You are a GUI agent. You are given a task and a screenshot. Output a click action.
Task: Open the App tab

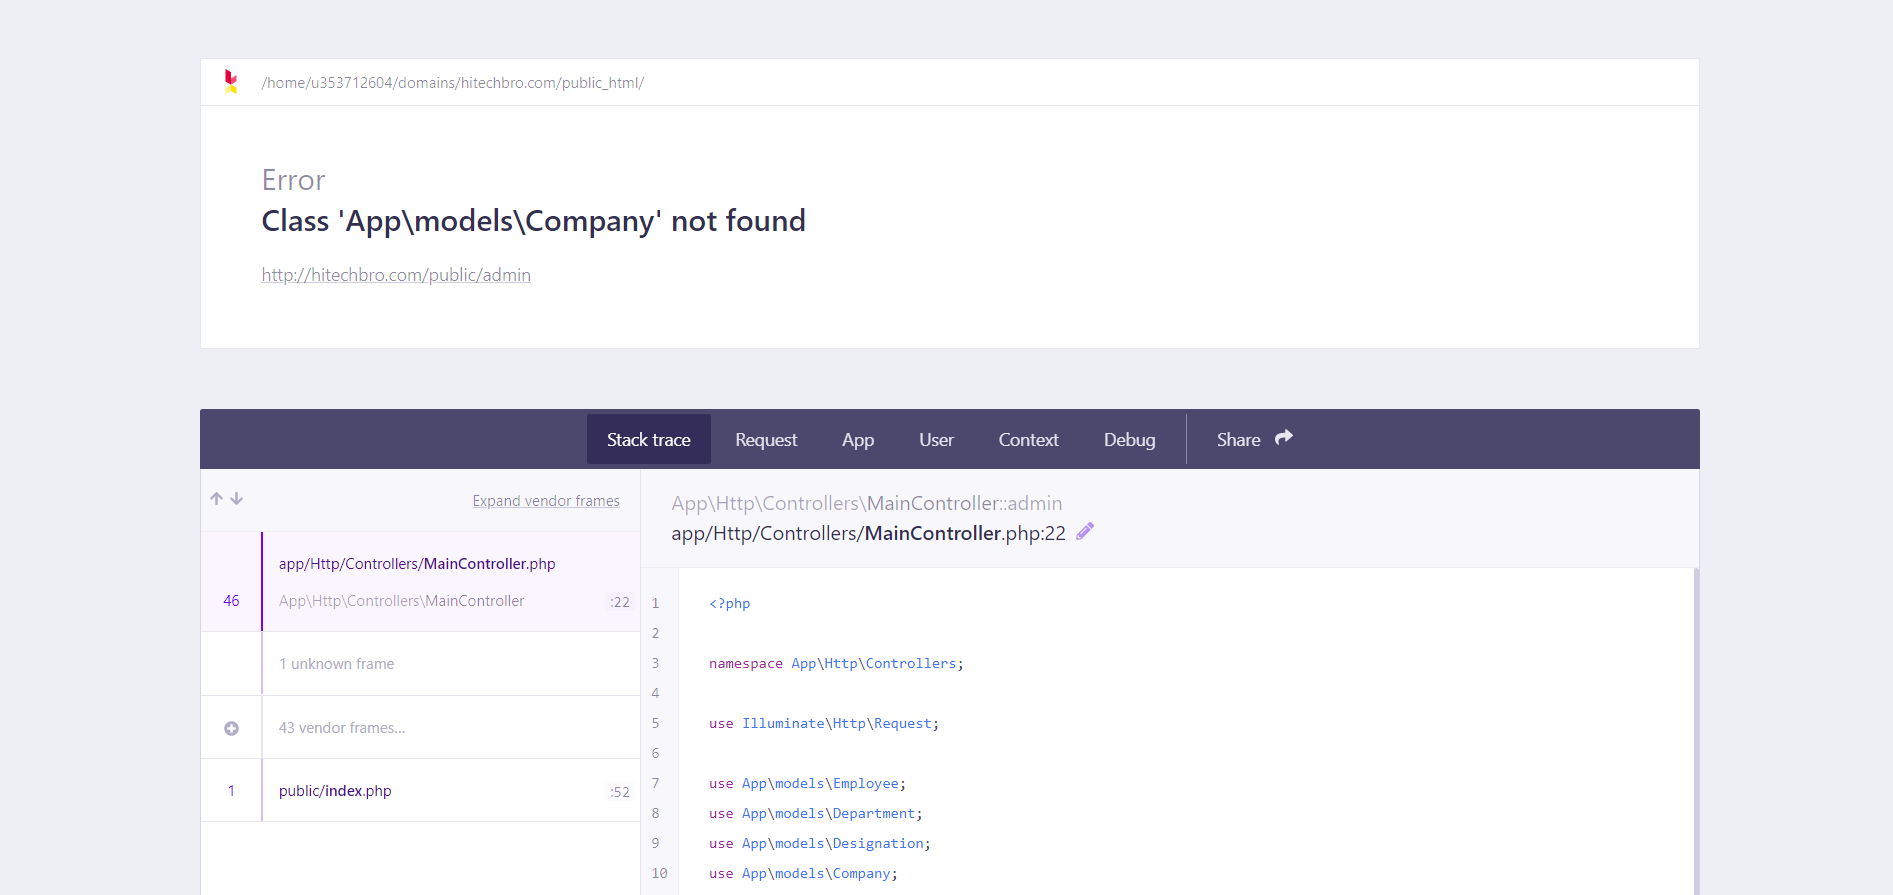(858, 440)
